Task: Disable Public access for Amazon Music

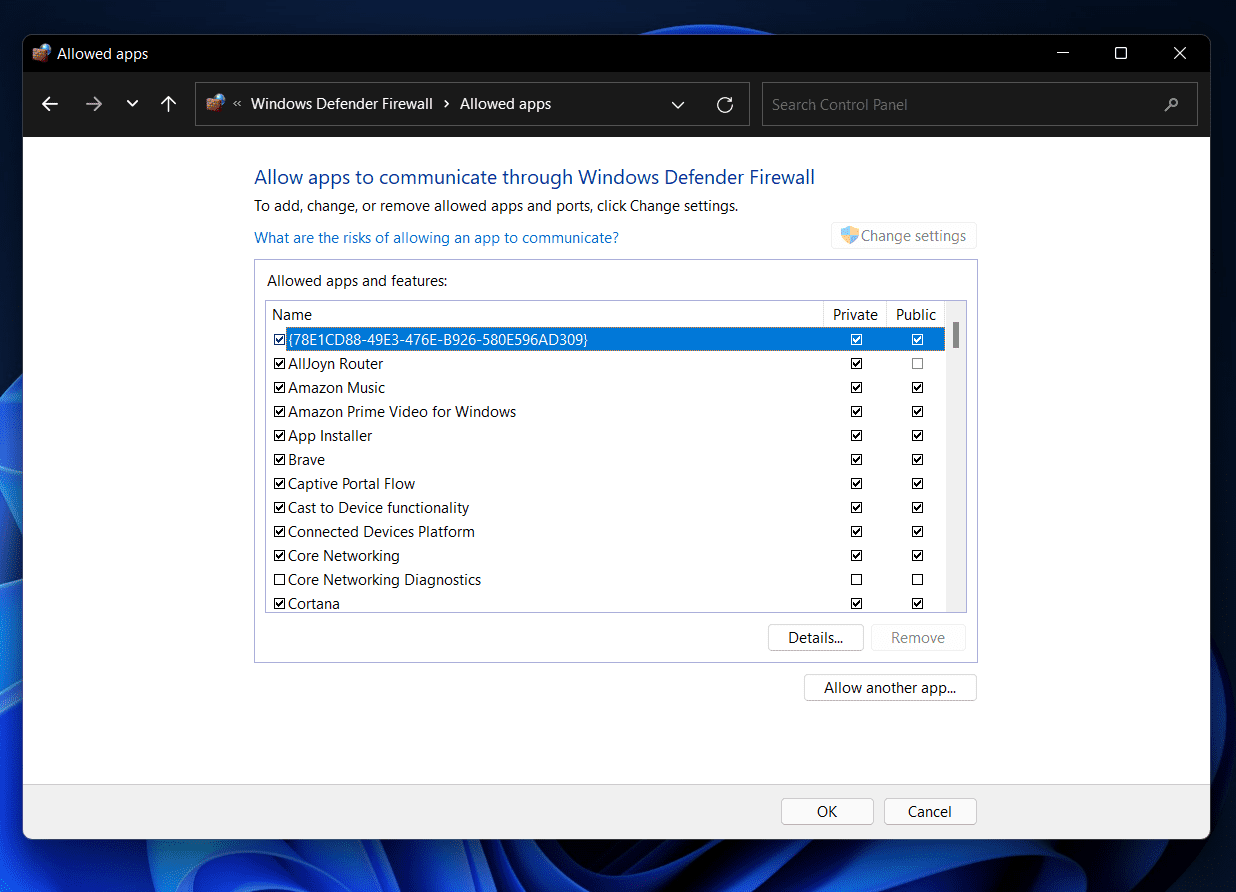Action: click(917, 387)
